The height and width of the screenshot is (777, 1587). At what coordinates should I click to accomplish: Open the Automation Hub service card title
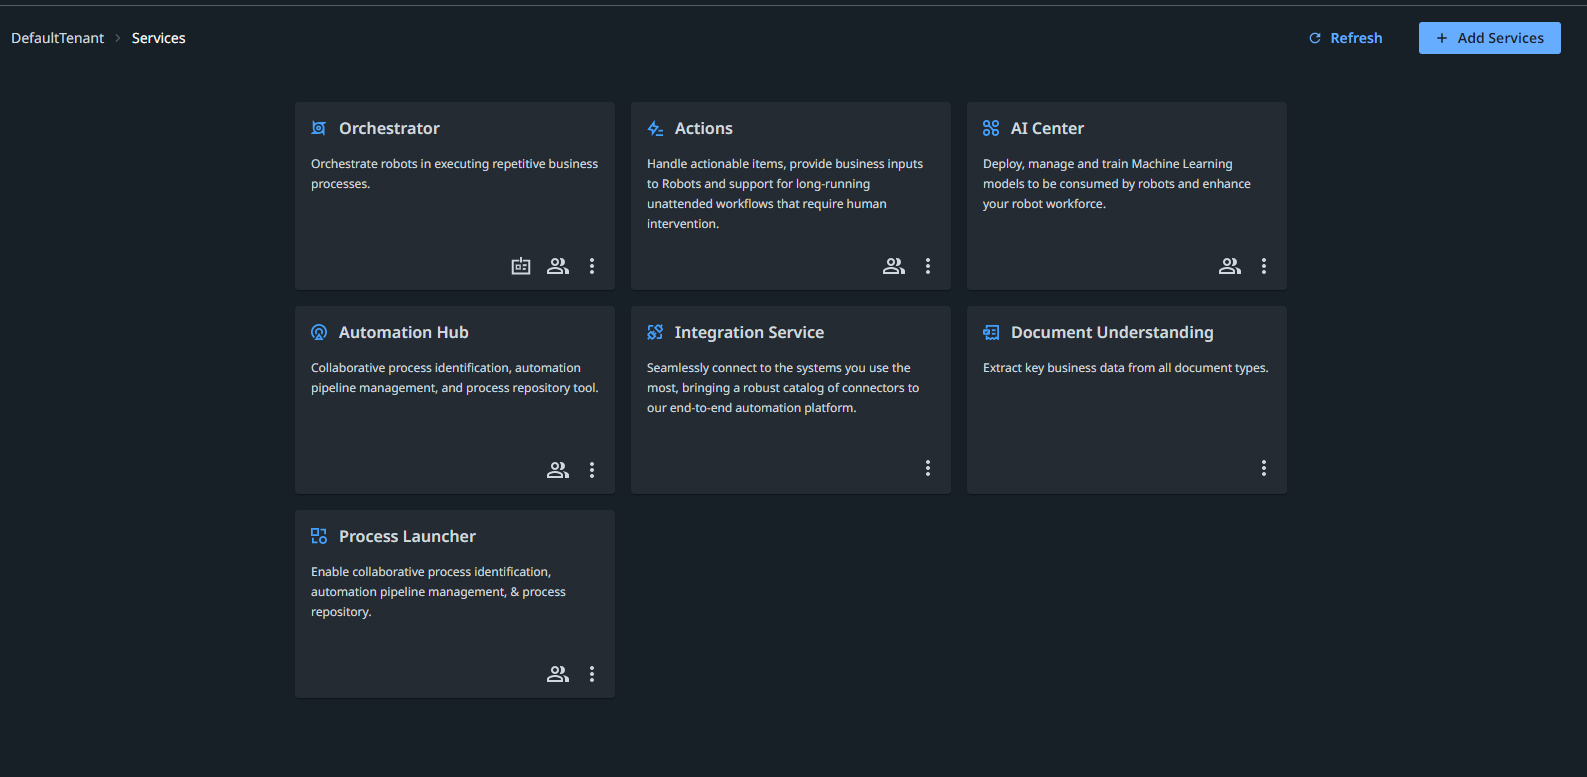[x=403, y=332]
